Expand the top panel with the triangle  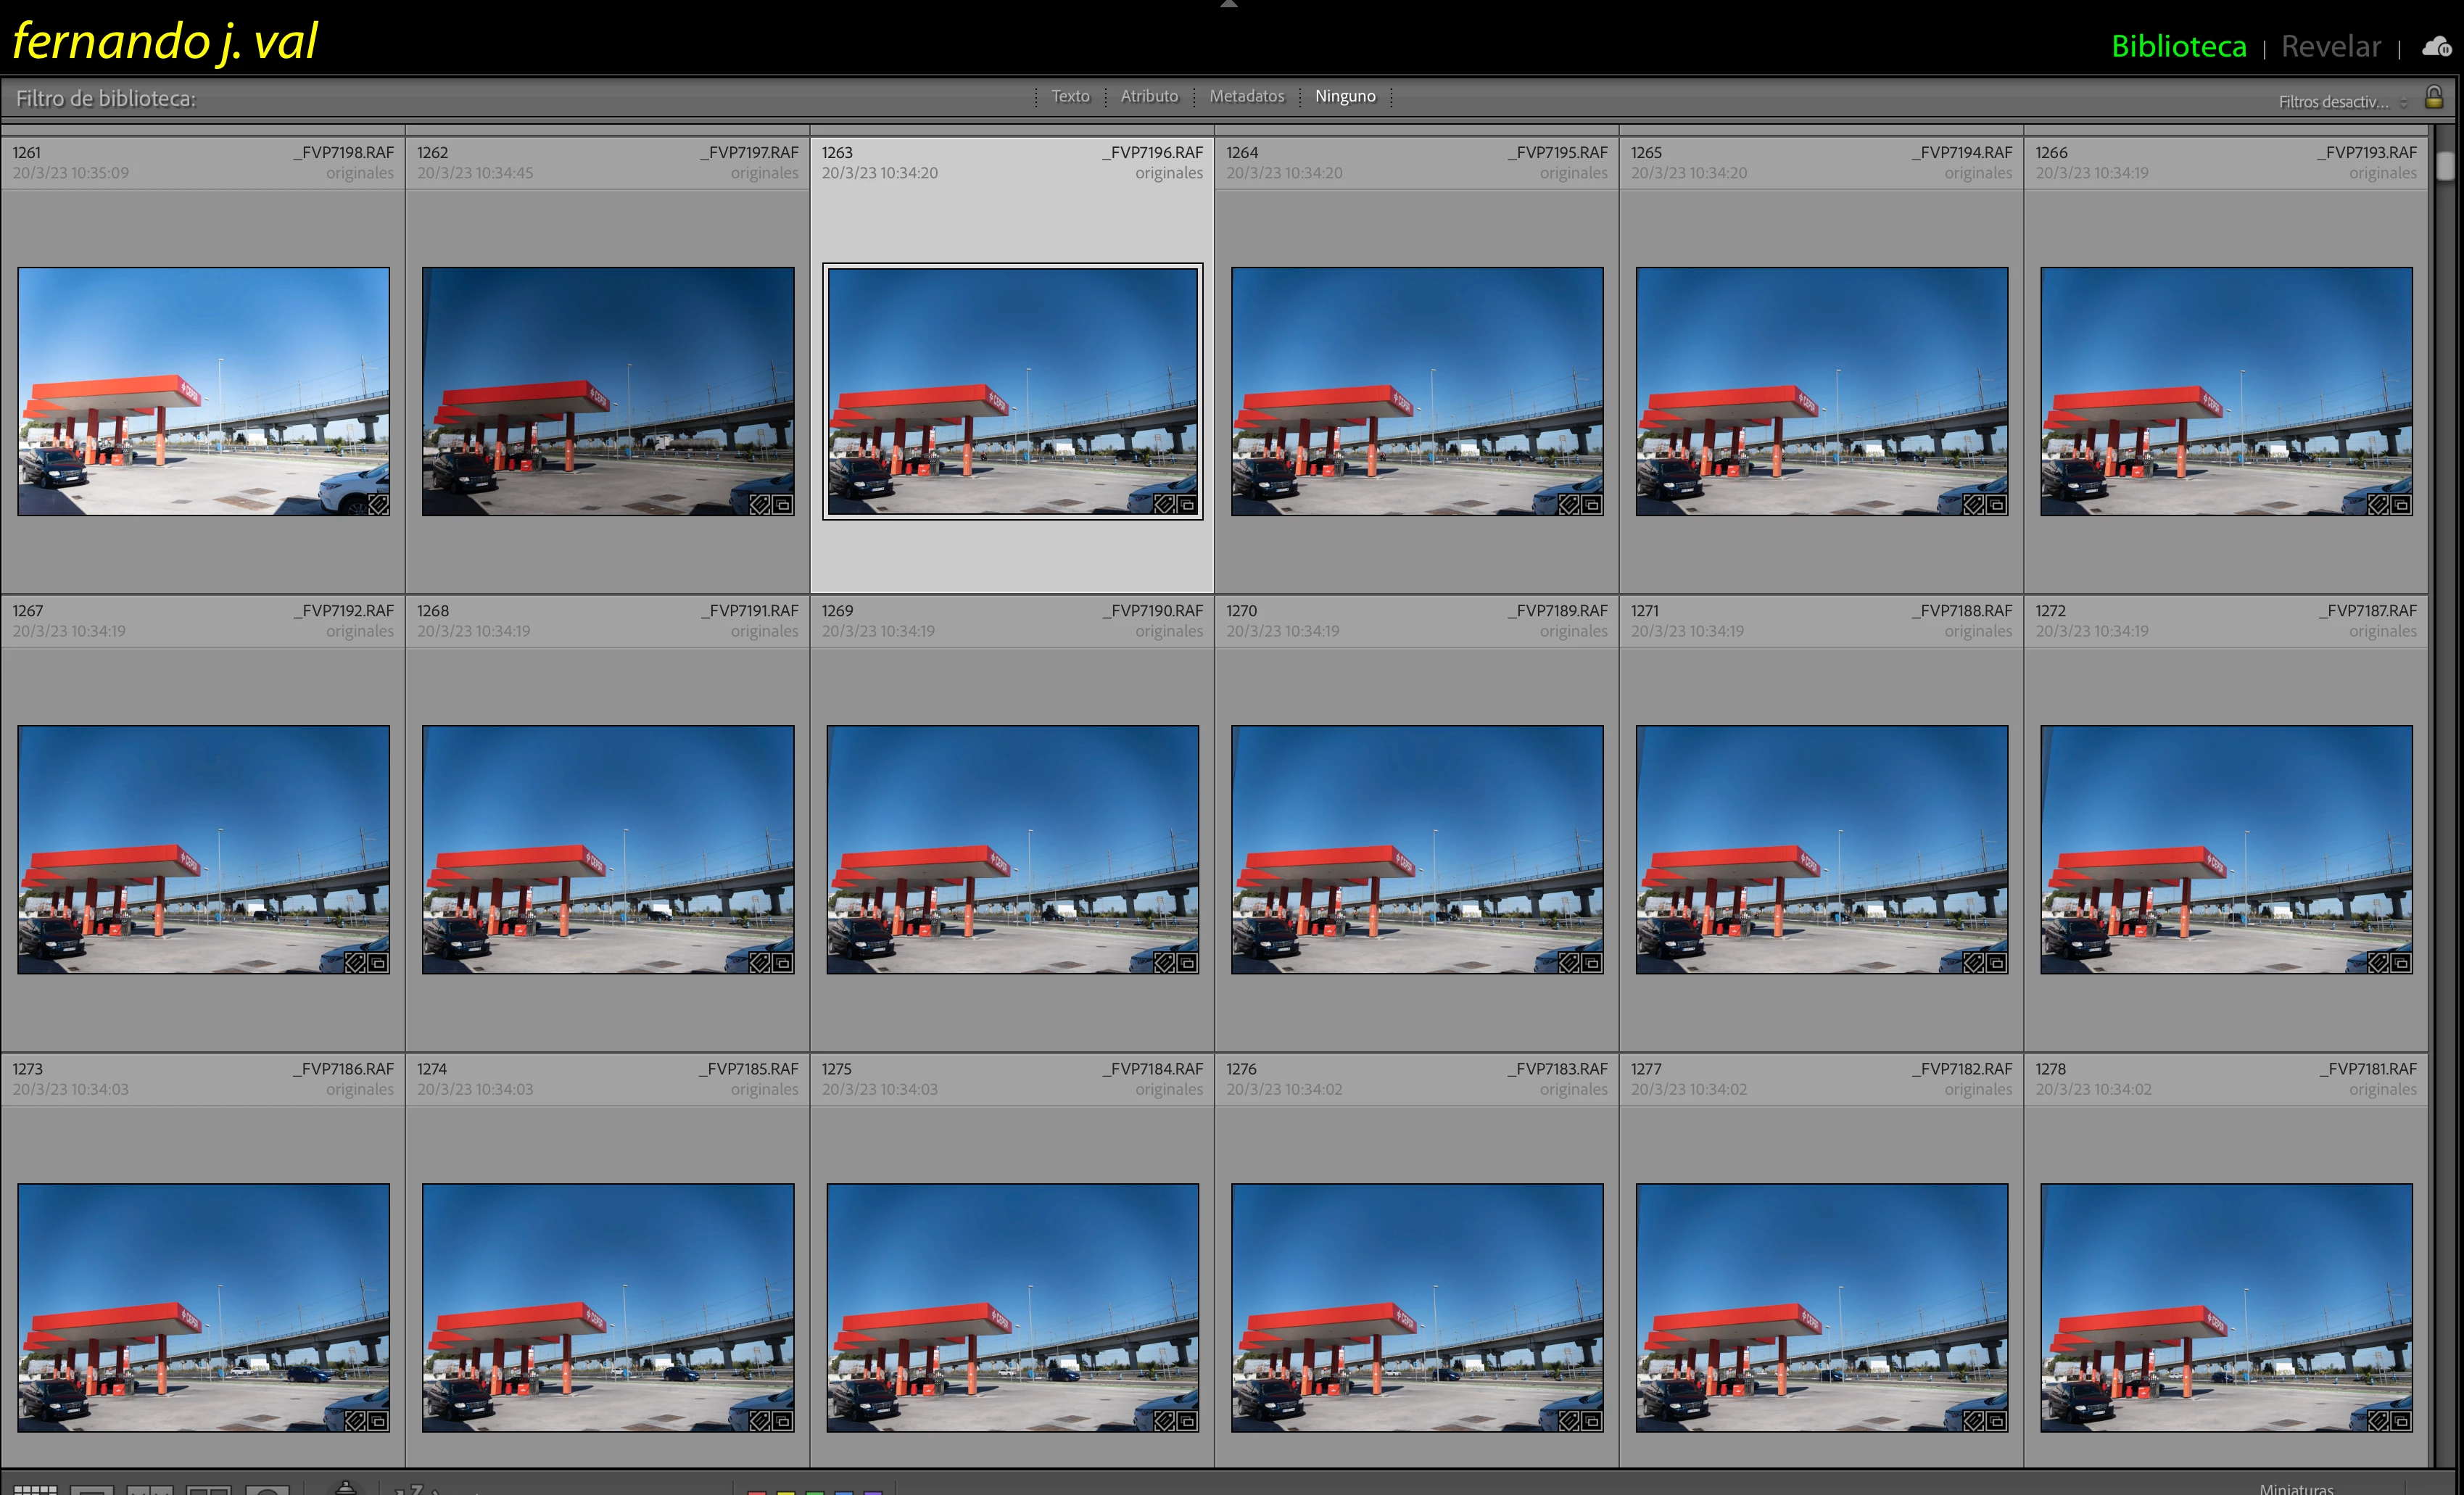(1229, 4)
